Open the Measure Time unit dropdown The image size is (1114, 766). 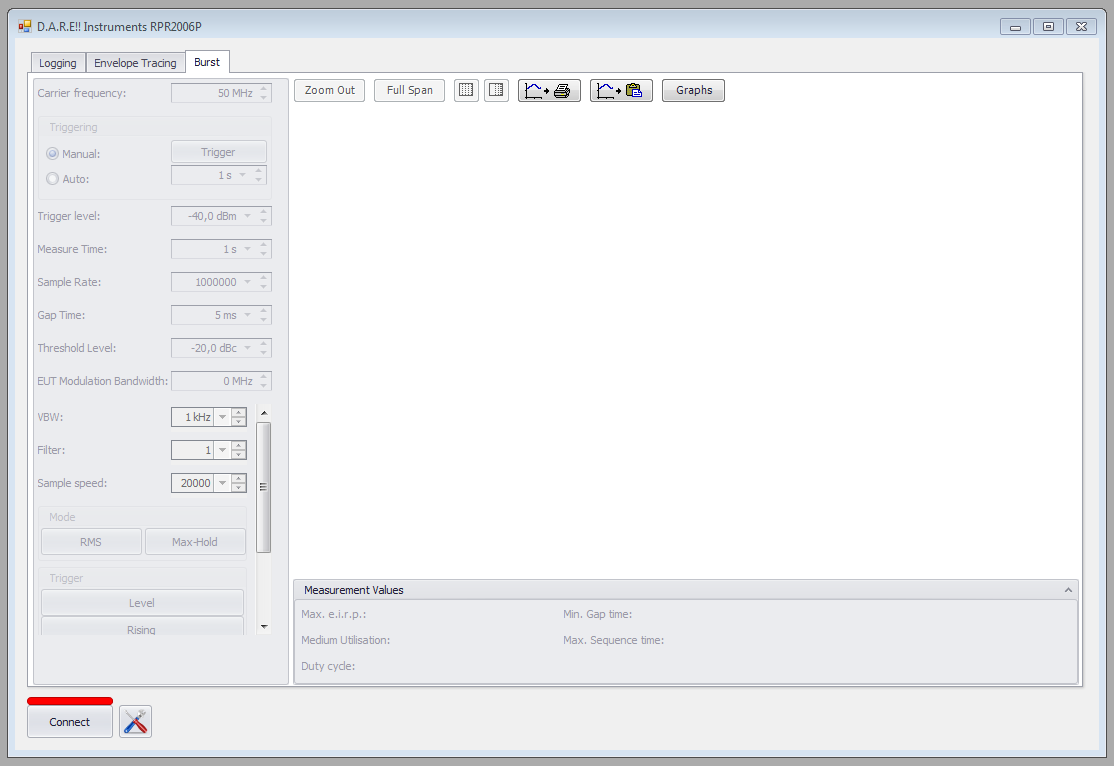pos(248,249)
